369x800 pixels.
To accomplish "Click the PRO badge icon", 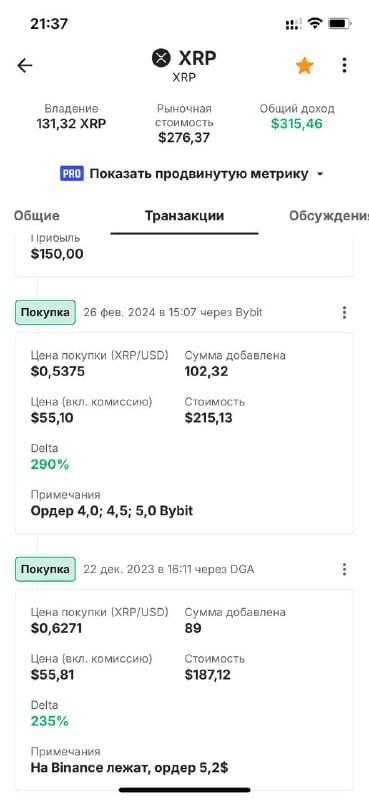I will (72, 174).
